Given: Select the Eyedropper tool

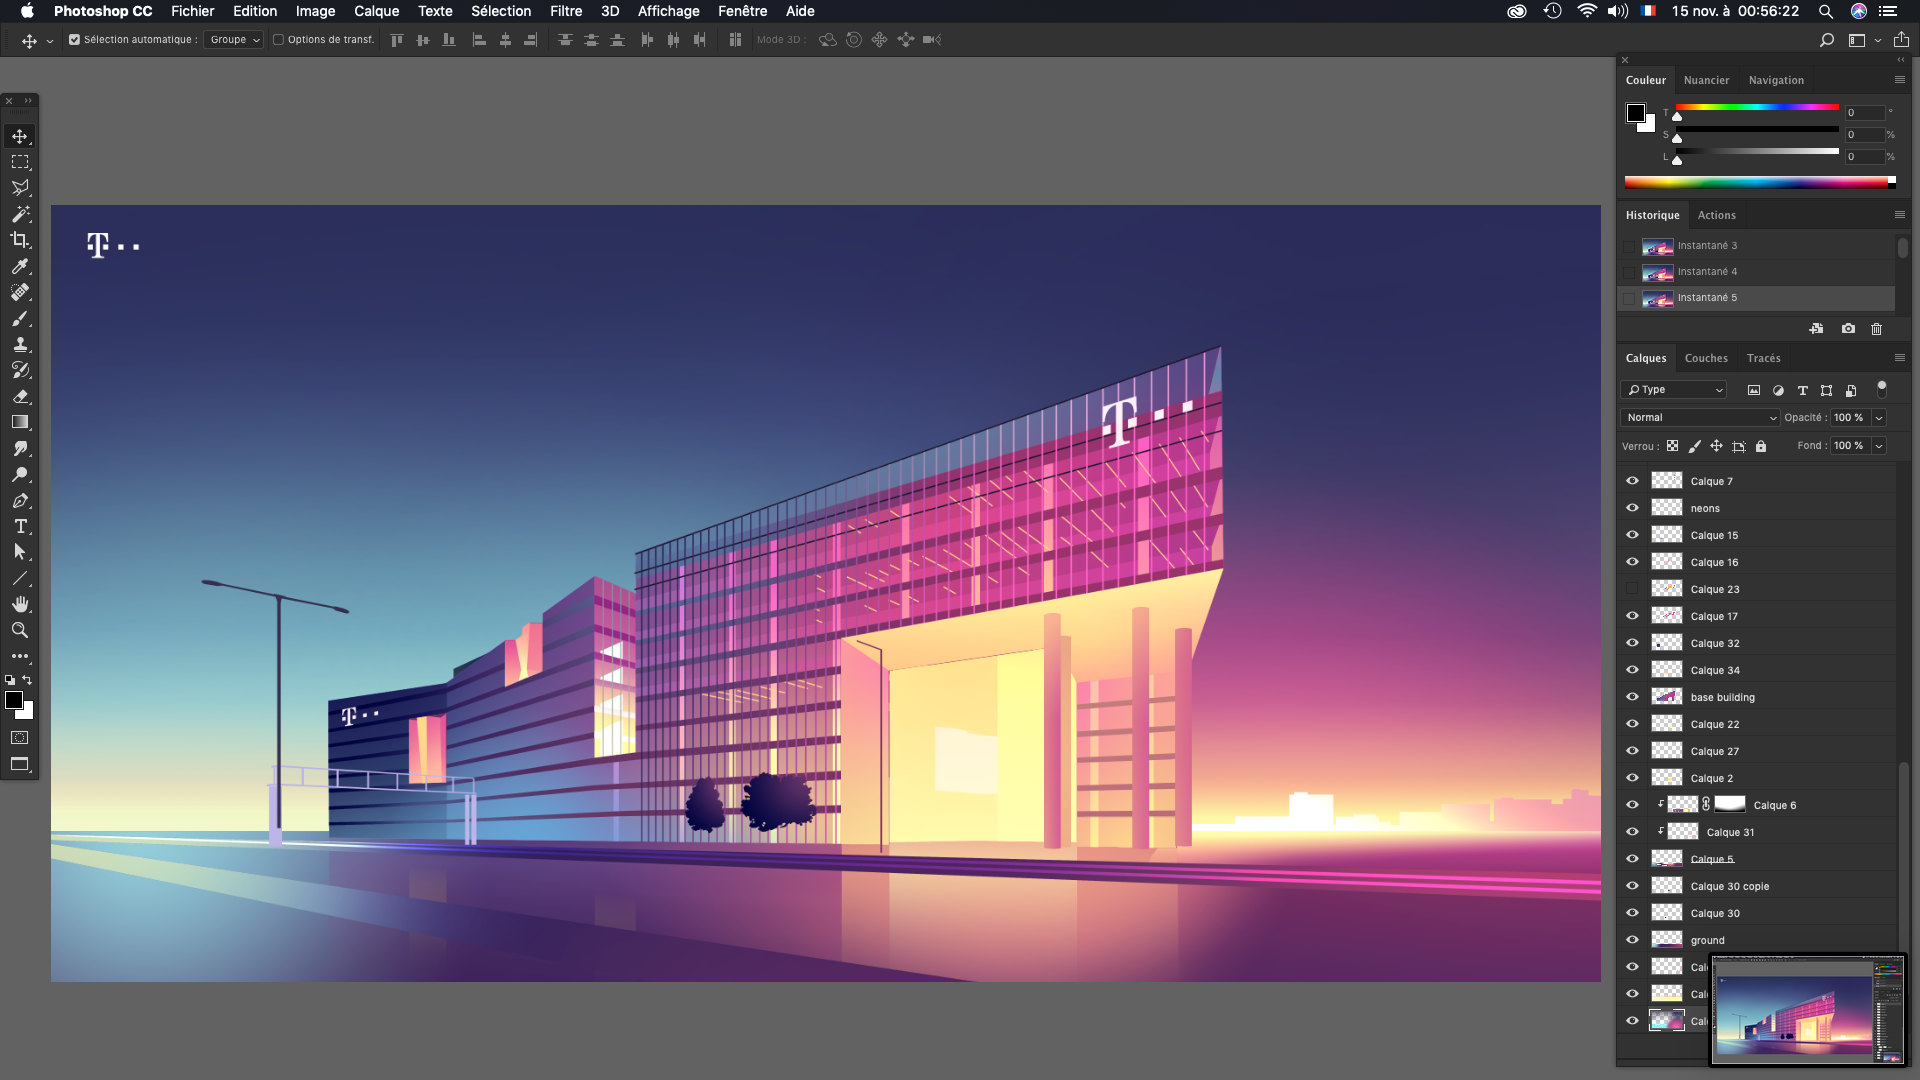Looking at the screenshot, I should click(20, 266).
